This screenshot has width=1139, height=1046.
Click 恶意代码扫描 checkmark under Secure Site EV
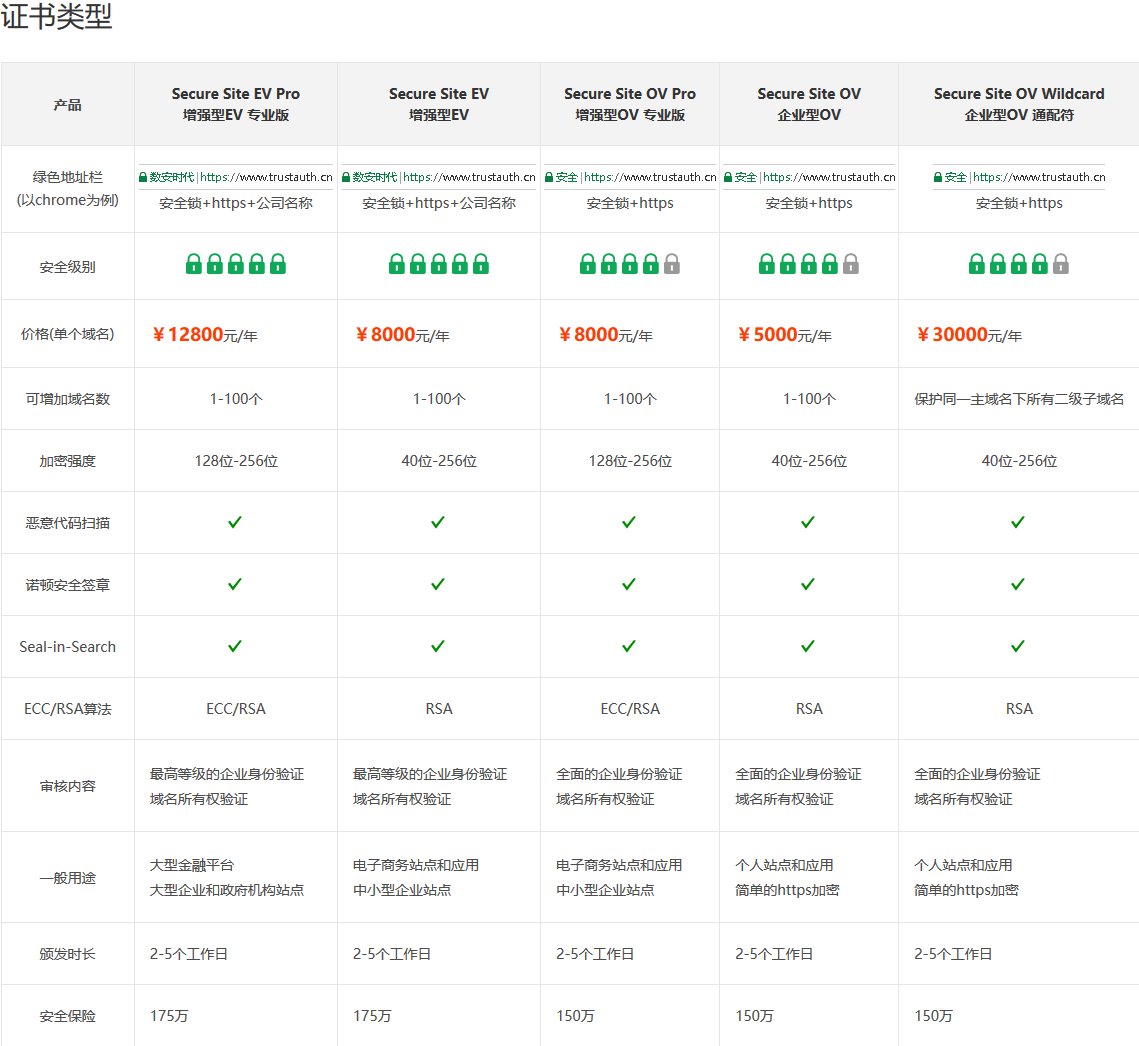(x=437, y=522)
